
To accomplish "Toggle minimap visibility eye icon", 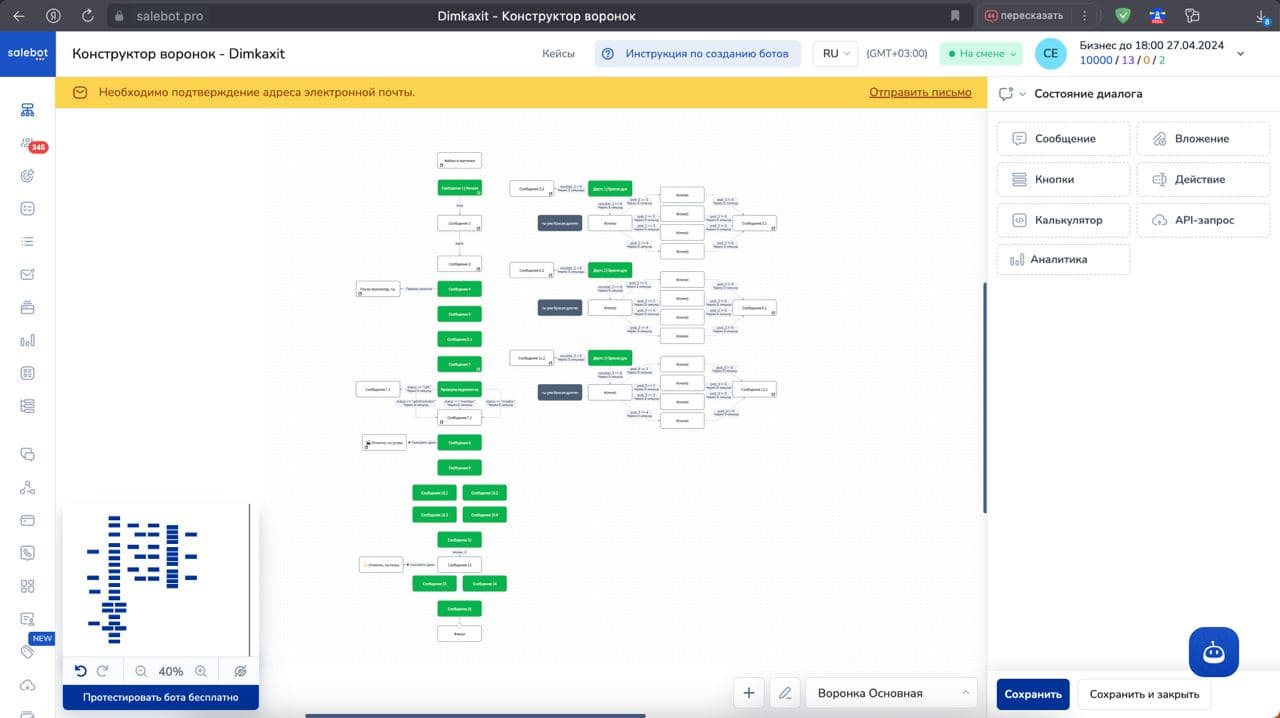I will click(240, 671).
